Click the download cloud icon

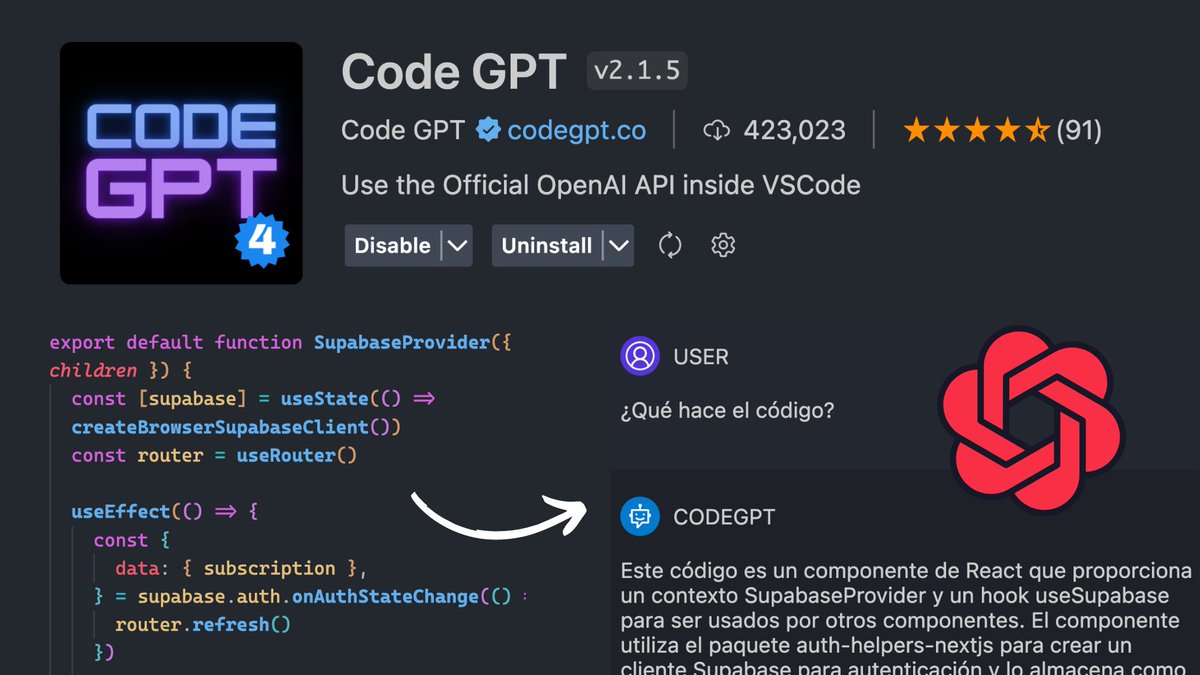tap(717, 130)
